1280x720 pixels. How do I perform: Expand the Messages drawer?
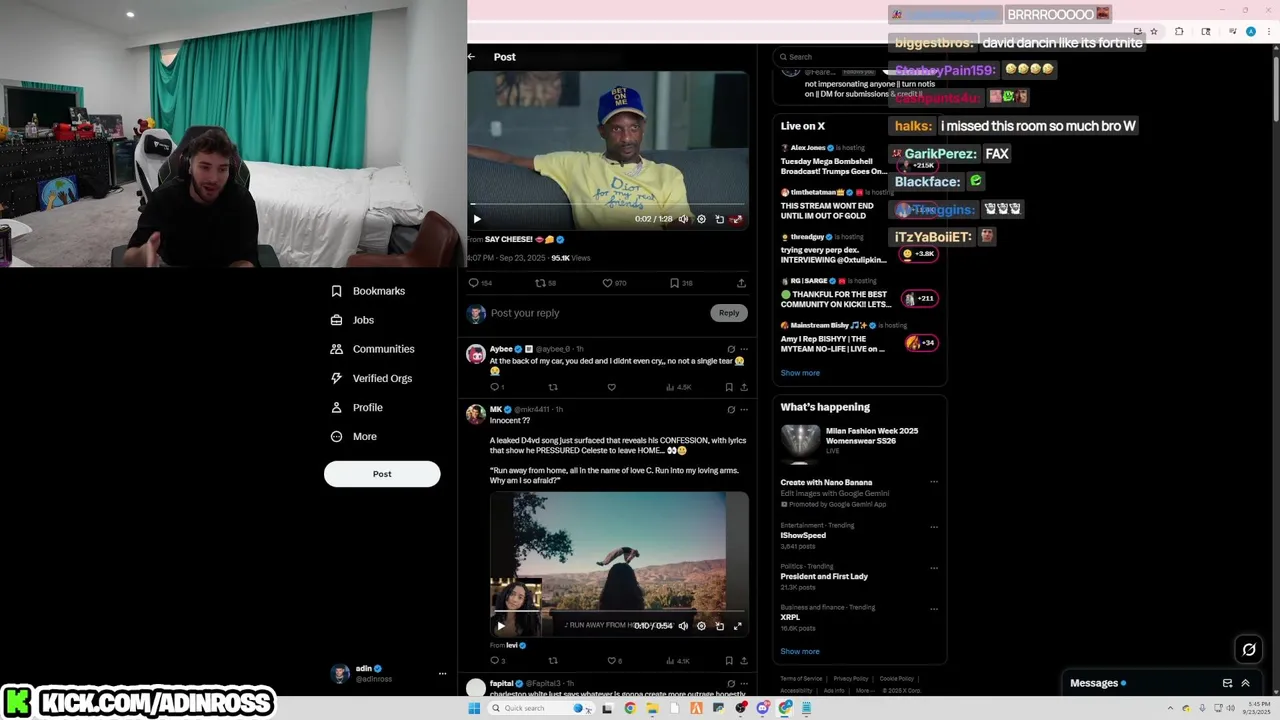pyautogui.click(x=1245, y=683)
